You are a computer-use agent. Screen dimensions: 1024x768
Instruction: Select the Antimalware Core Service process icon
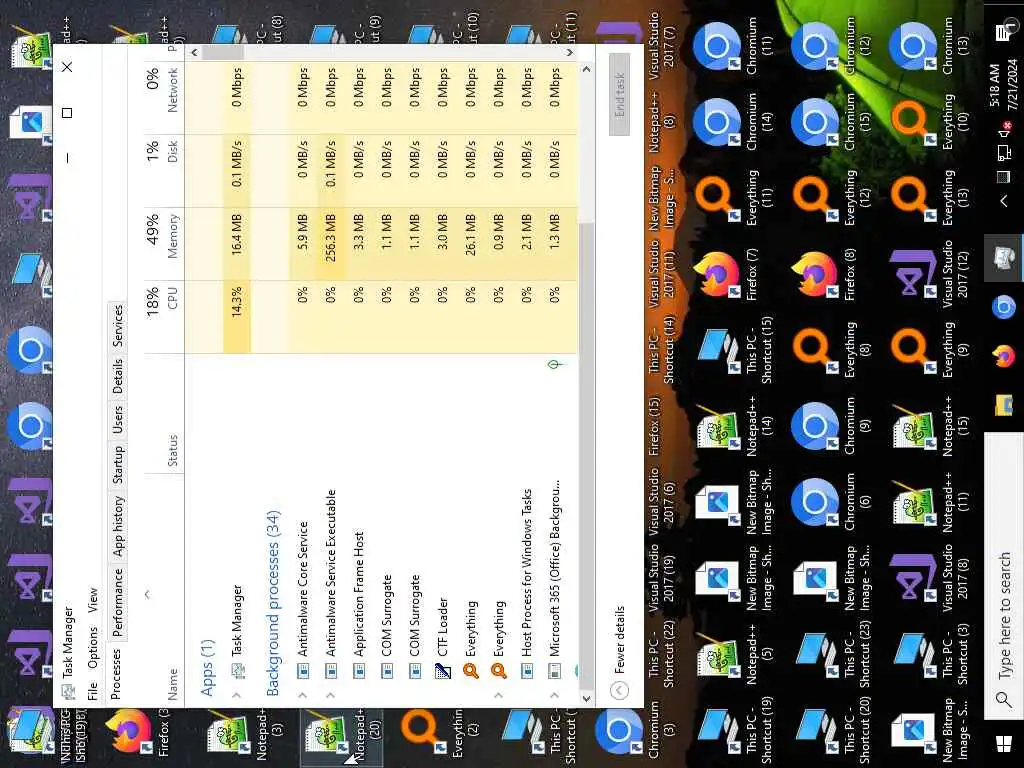[302, 670]
